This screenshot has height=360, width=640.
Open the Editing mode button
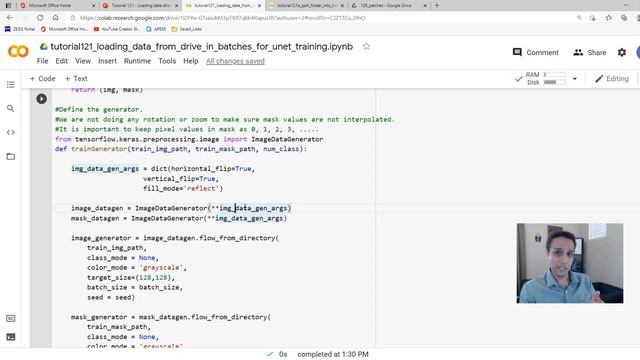tap(612, 79)
